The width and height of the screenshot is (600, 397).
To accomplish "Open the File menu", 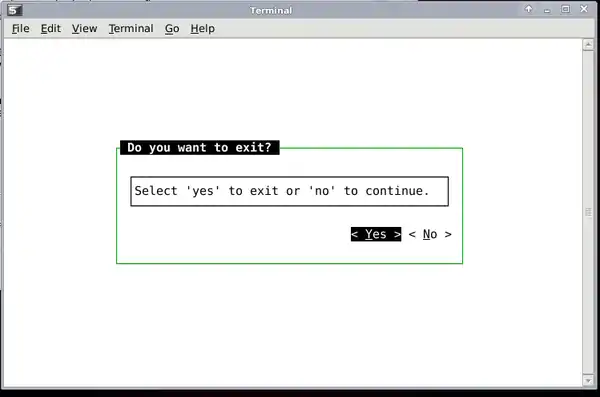I will (21, 29).
